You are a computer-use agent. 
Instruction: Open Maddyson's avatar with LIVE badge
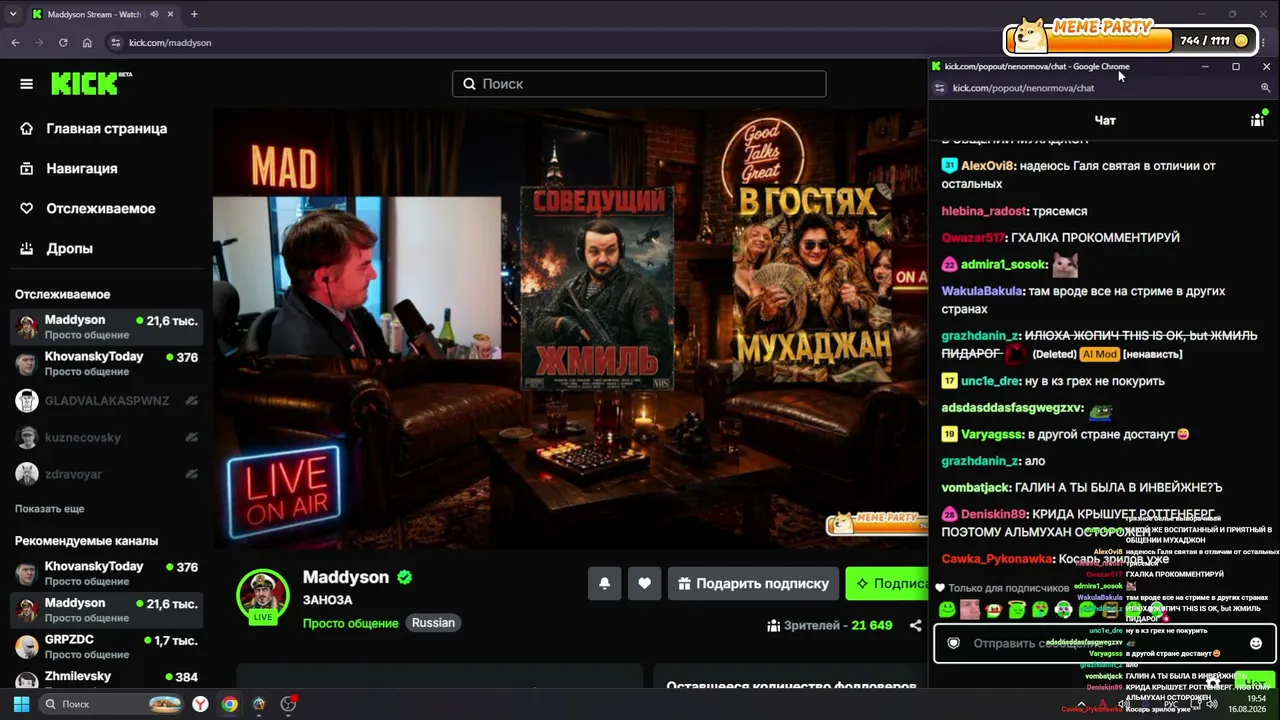(263, 597)
